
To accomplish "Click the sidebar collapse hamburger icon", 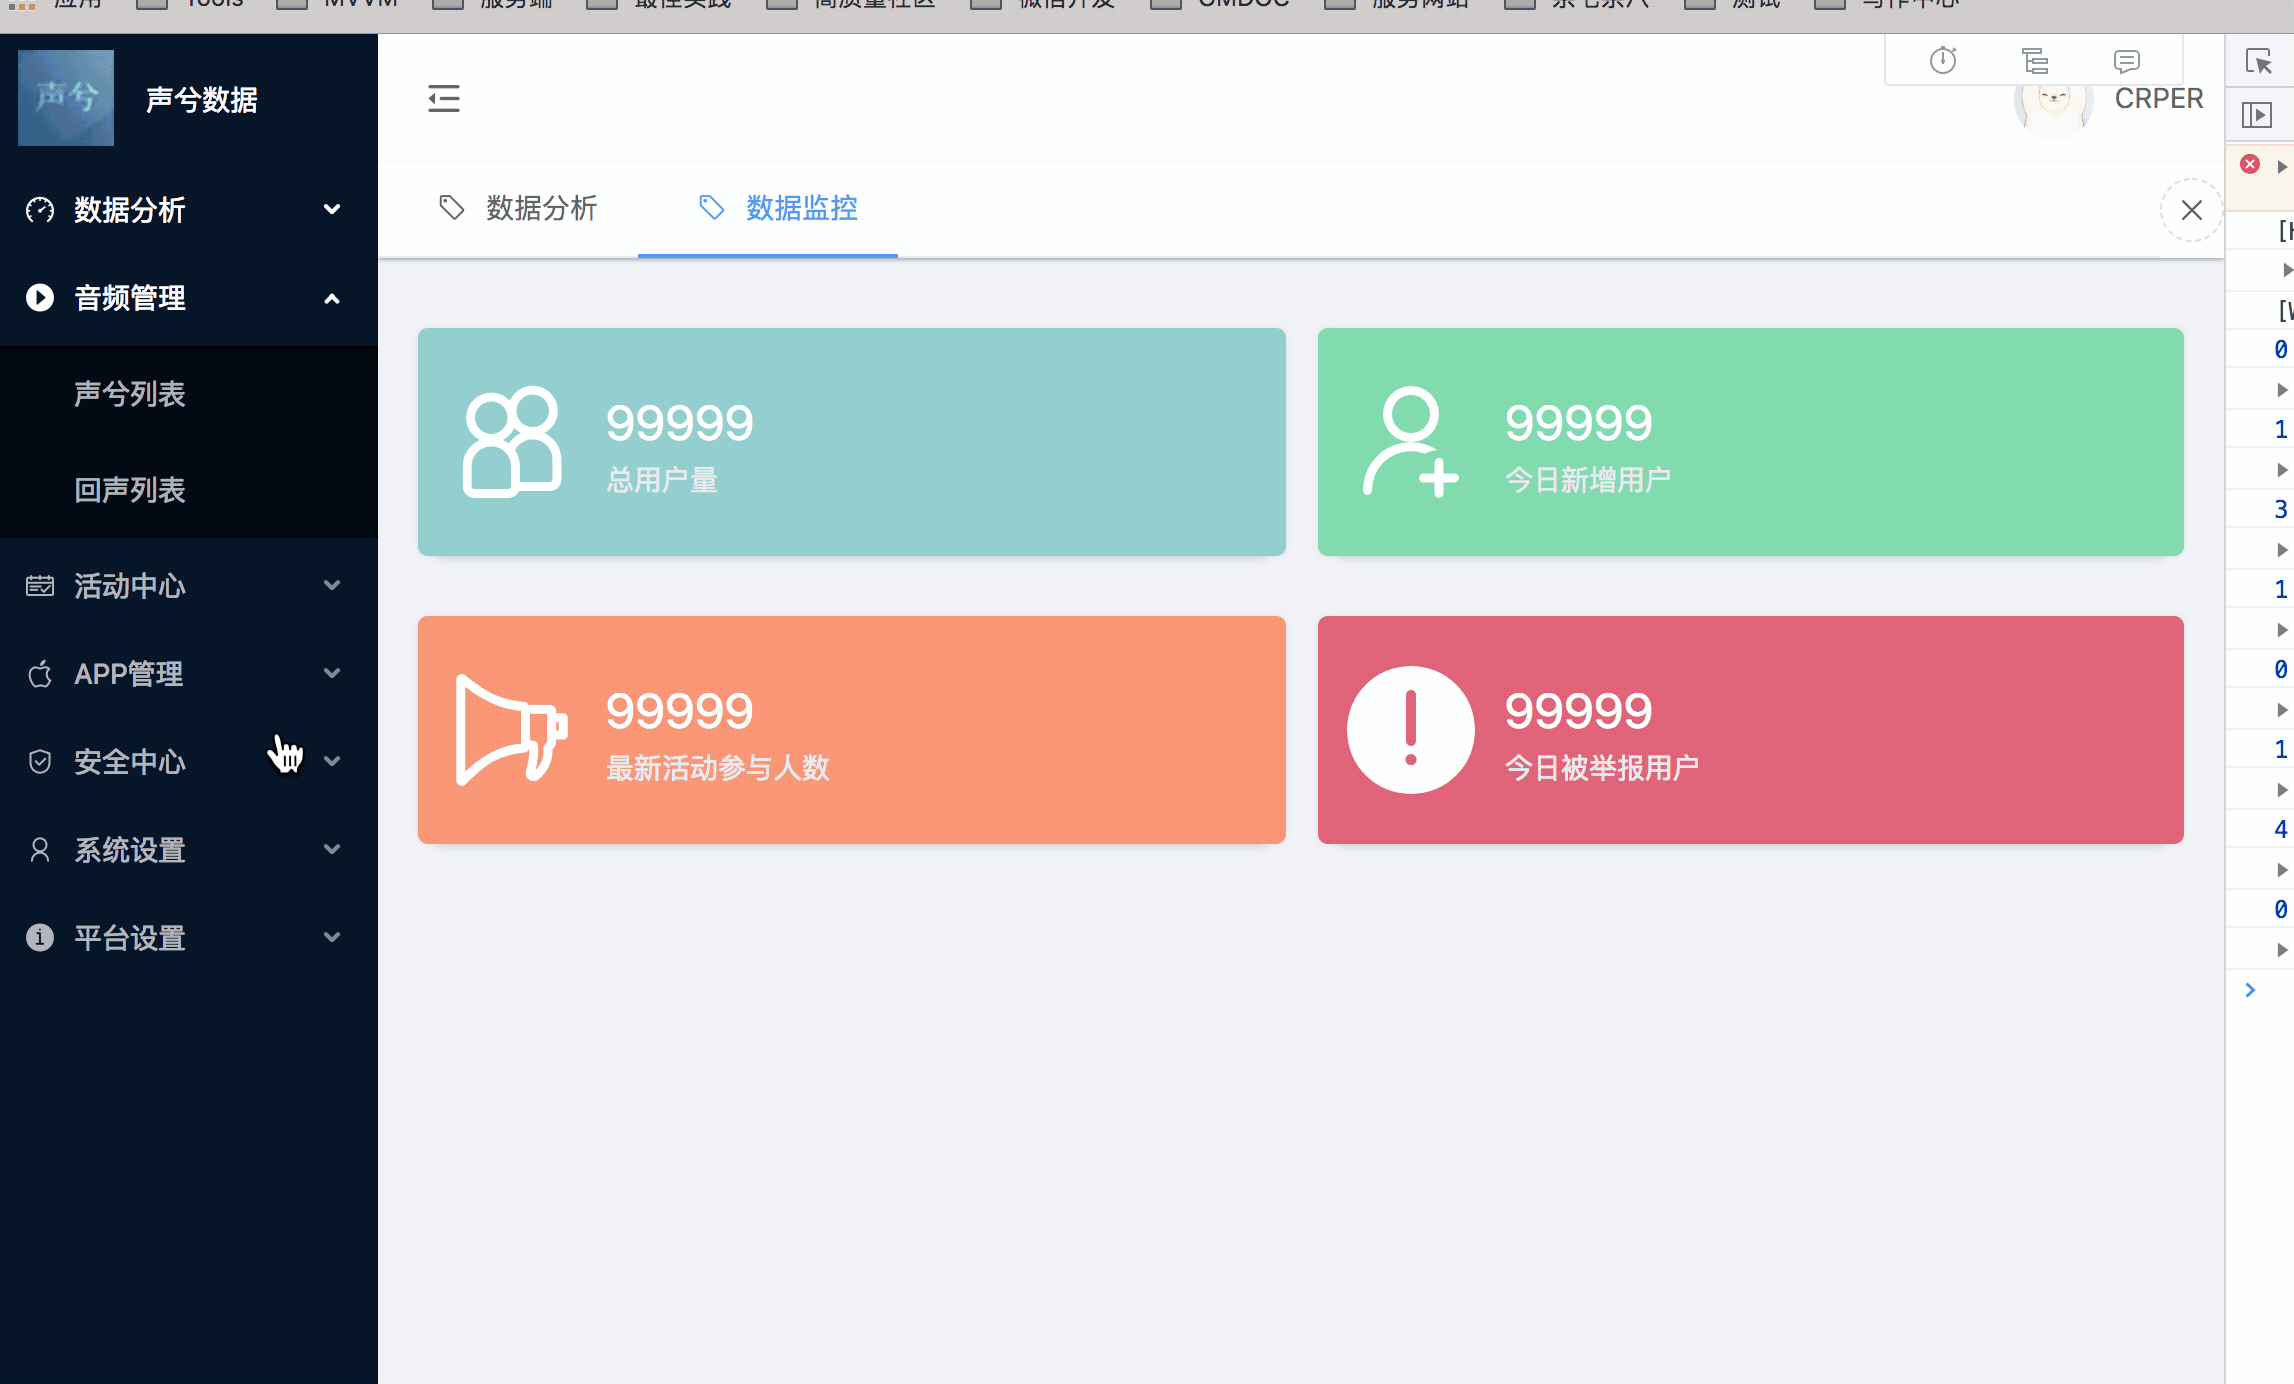I will point(444,98).
